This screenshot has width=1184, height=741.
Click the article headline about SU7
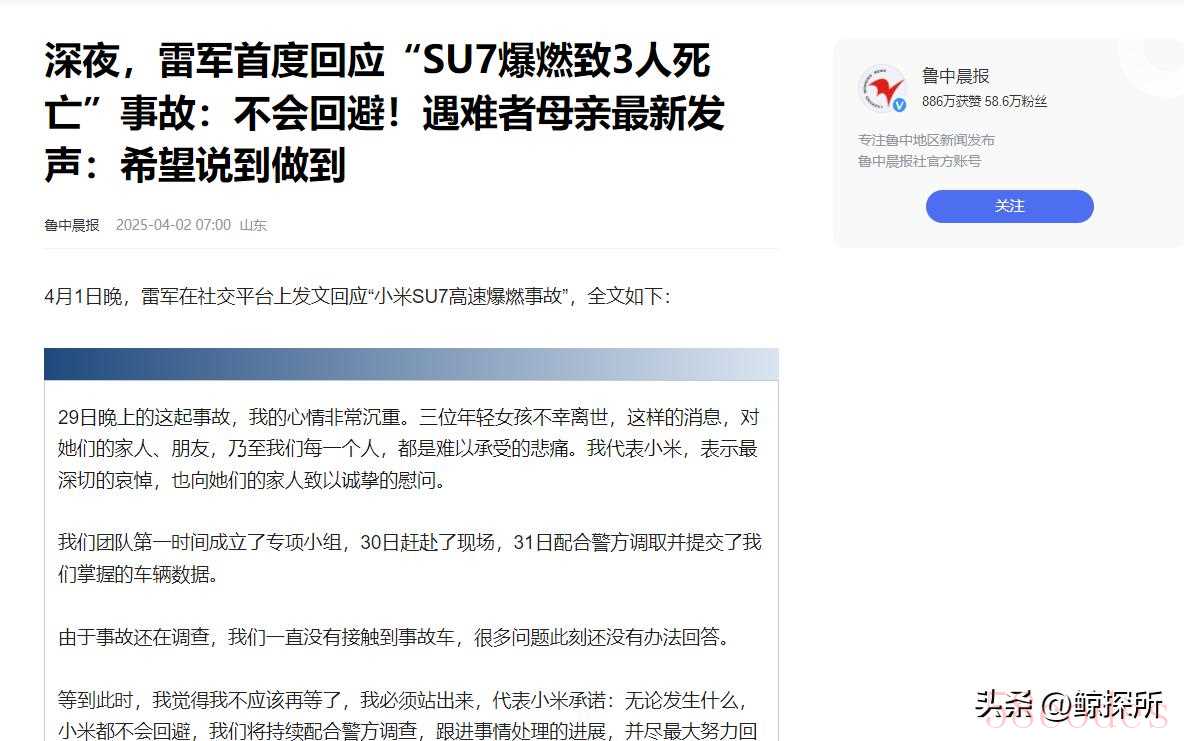pyautogui.click(x=385, y=113)
